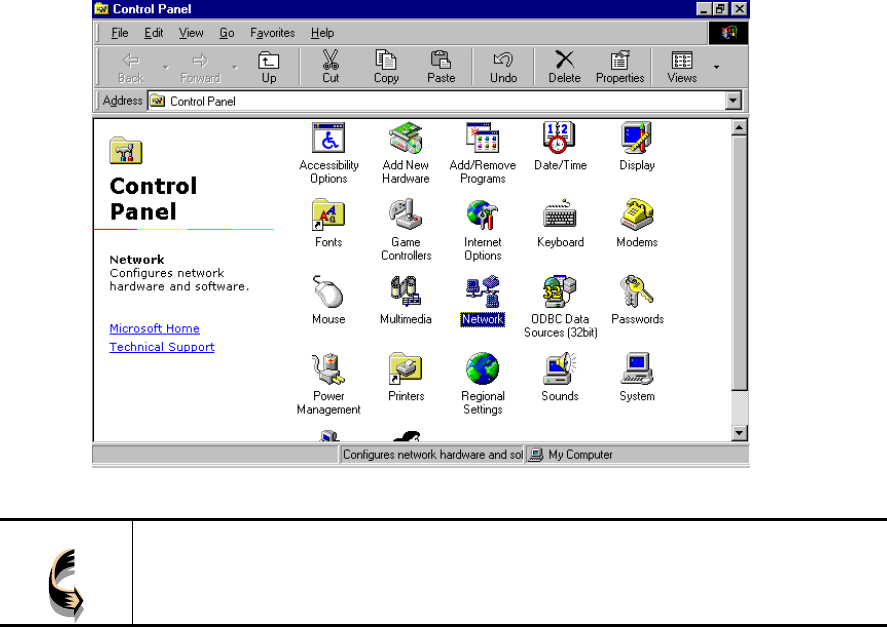Open the Go menu
This screenshot has height=627, width=887.
226,33
